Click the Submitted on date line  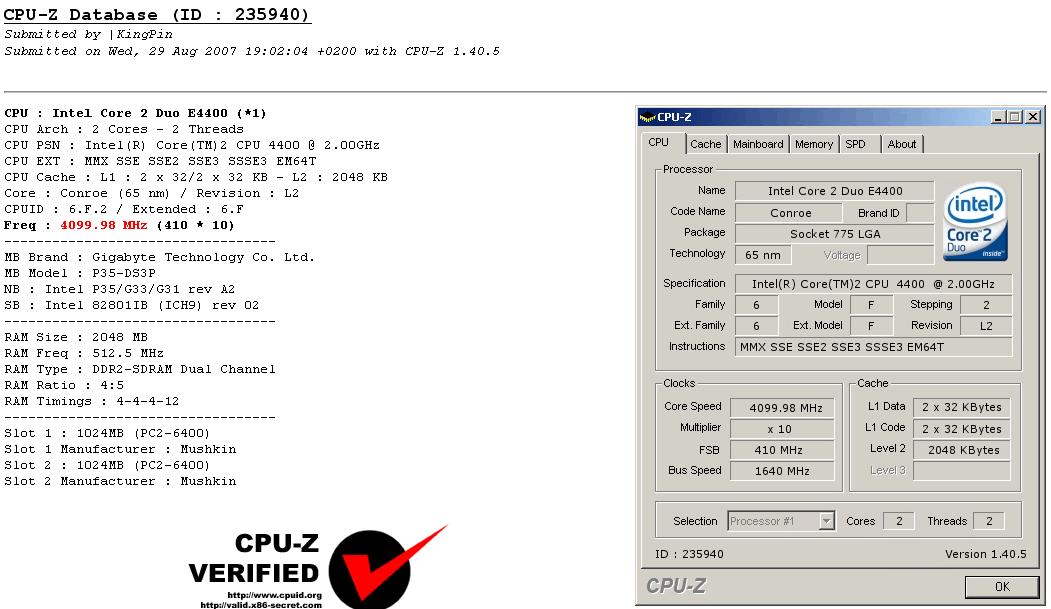(252, 51)
